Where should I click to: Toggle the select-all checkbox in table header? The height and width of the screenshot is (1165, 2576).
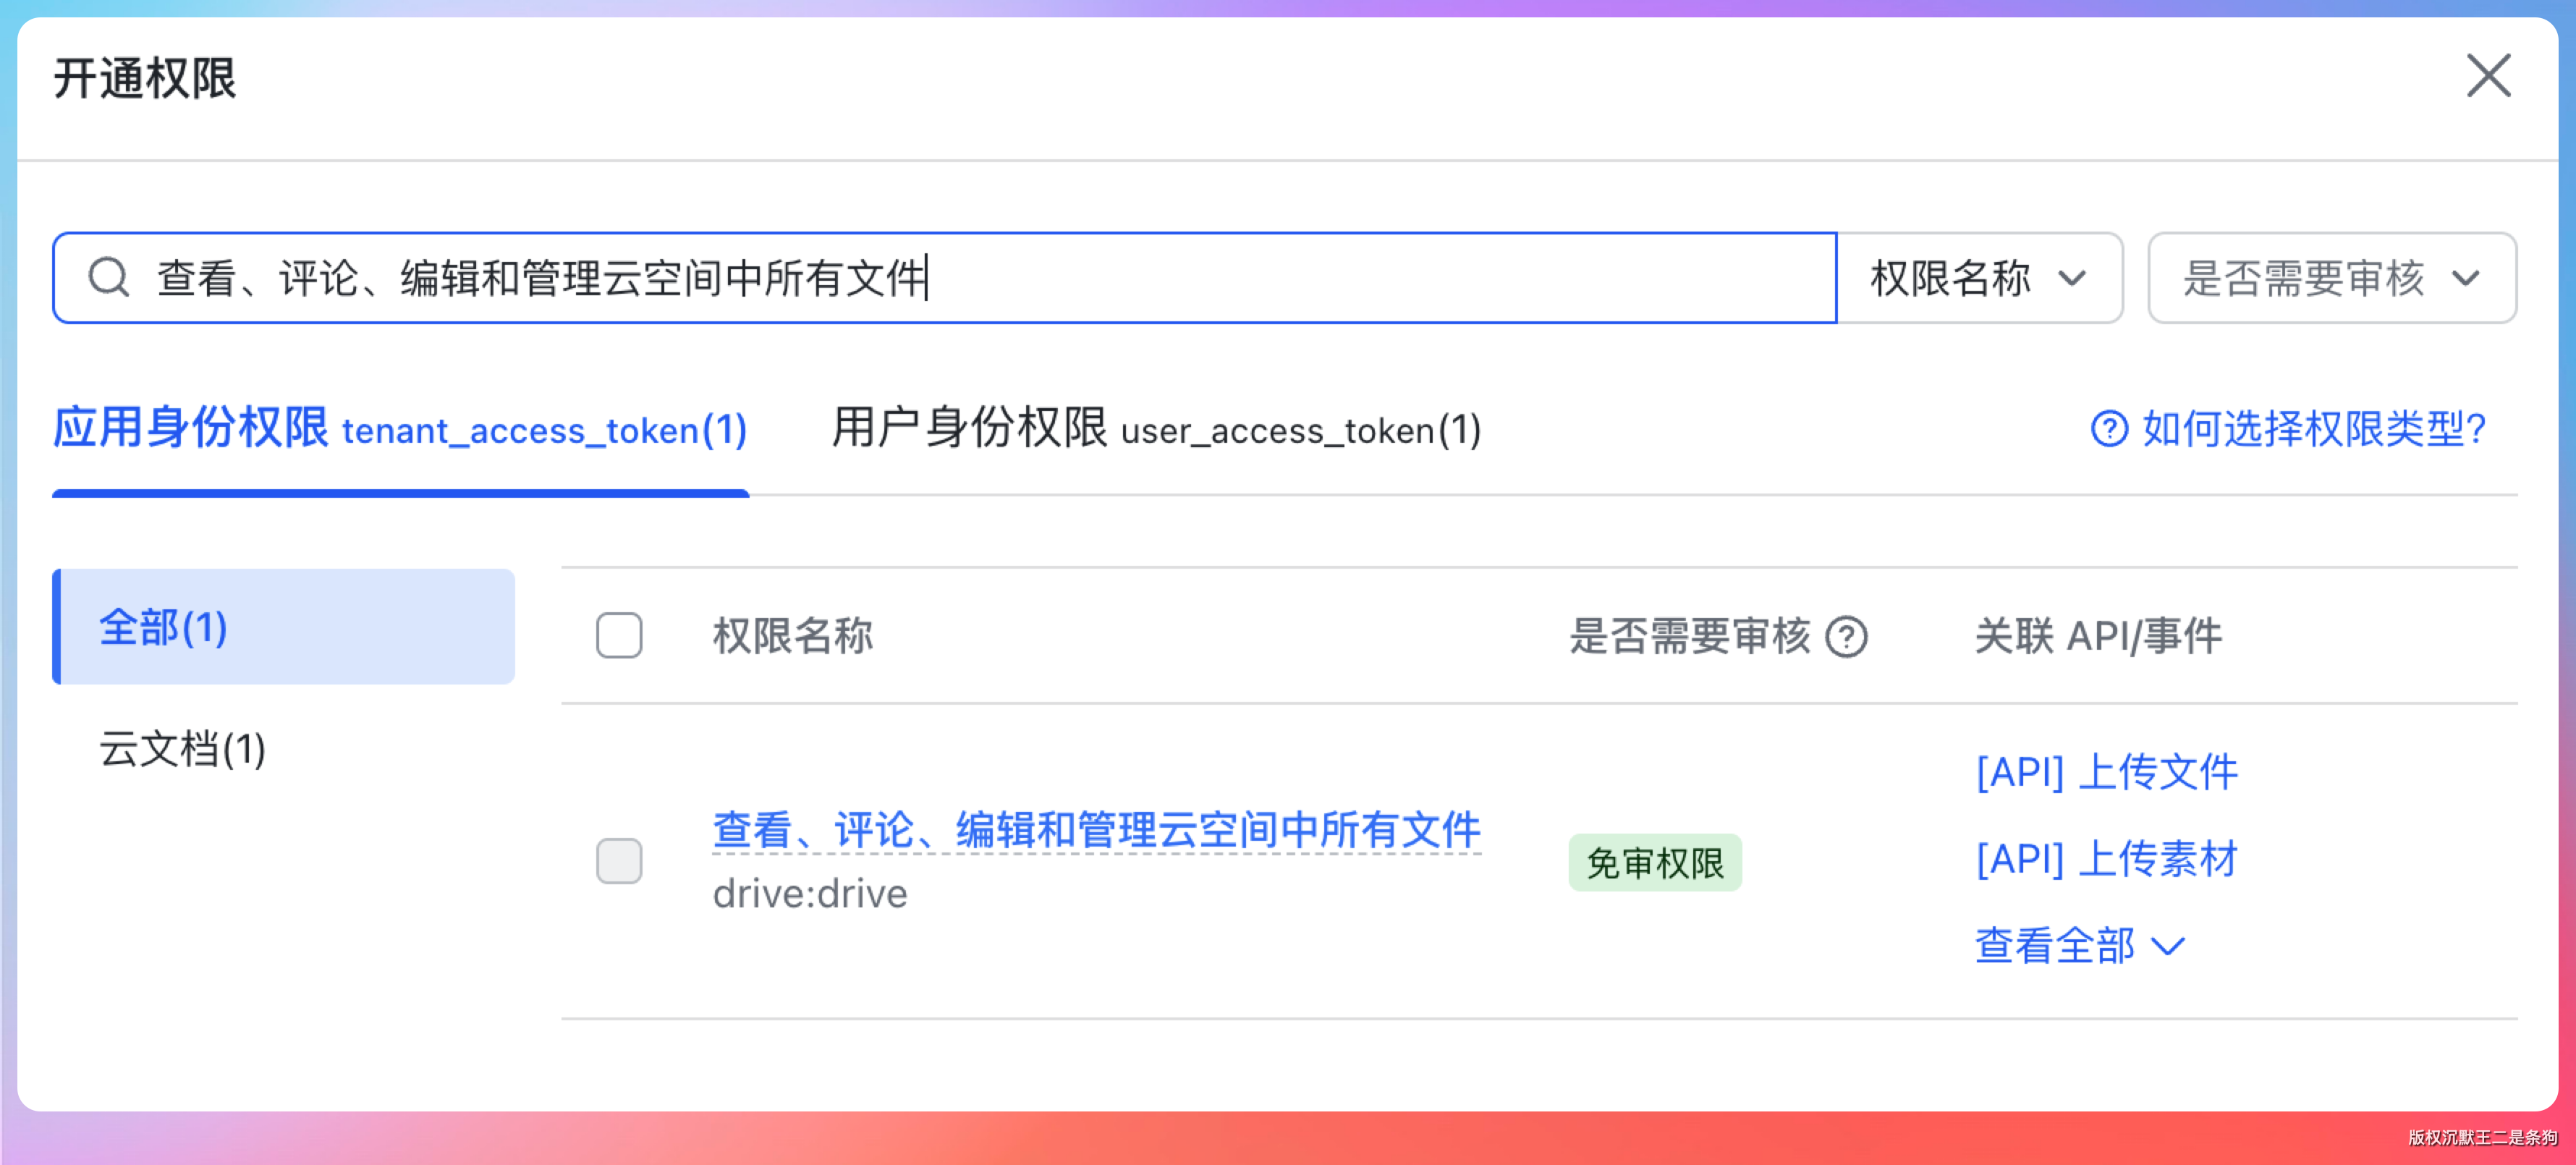[619, 636]
